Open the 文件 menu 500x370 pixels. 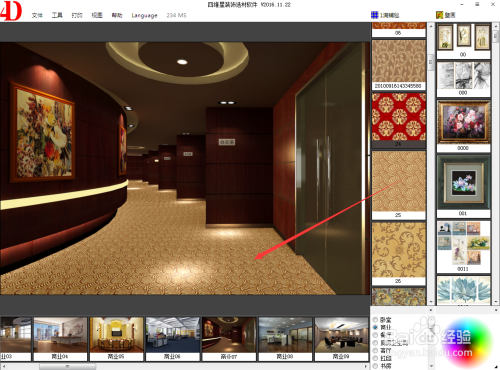point(37,15)
